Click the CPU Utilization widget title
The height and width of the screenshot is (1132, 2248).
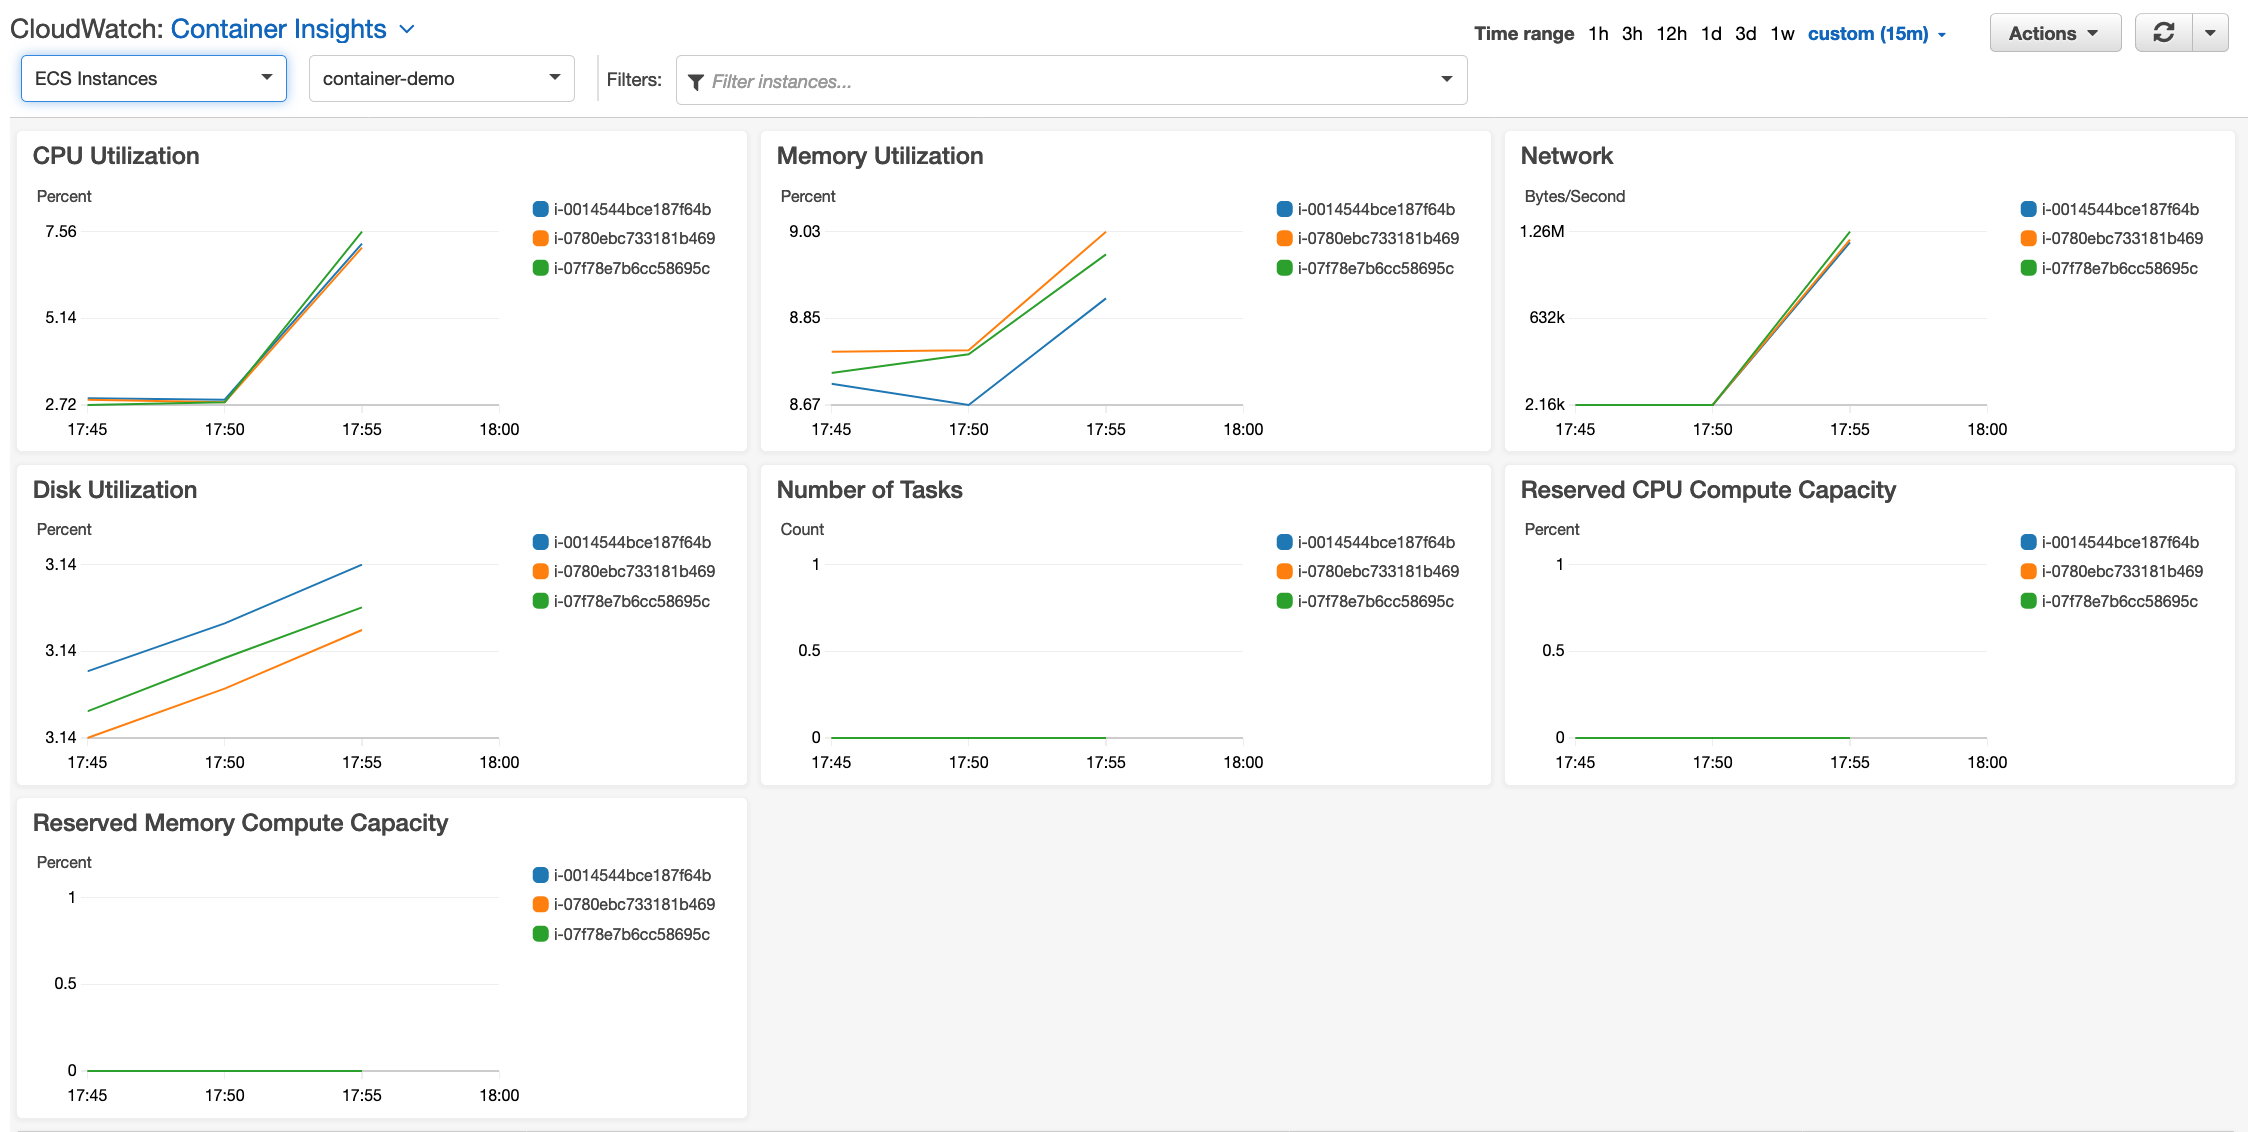pyautogui.click(x=116, y=156)
